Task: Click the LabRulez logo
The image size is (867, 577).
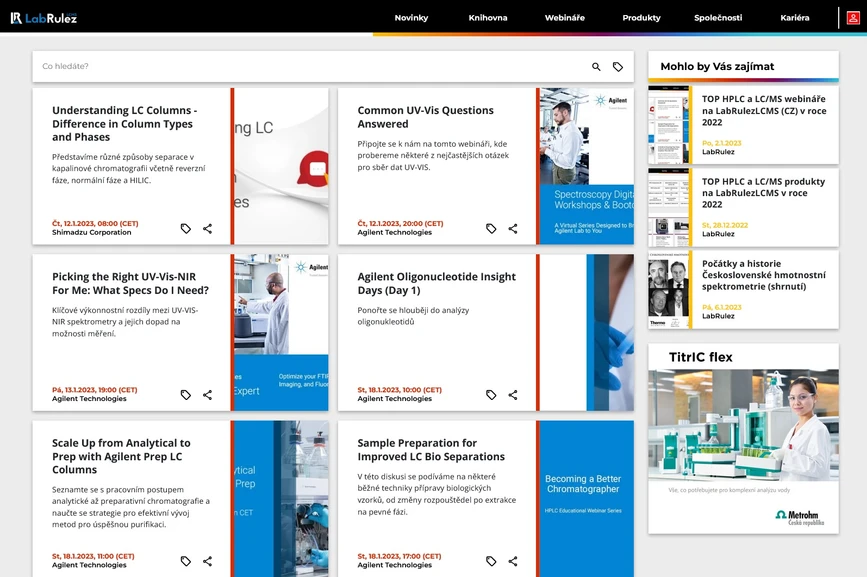Action: [x=44, y=18]
